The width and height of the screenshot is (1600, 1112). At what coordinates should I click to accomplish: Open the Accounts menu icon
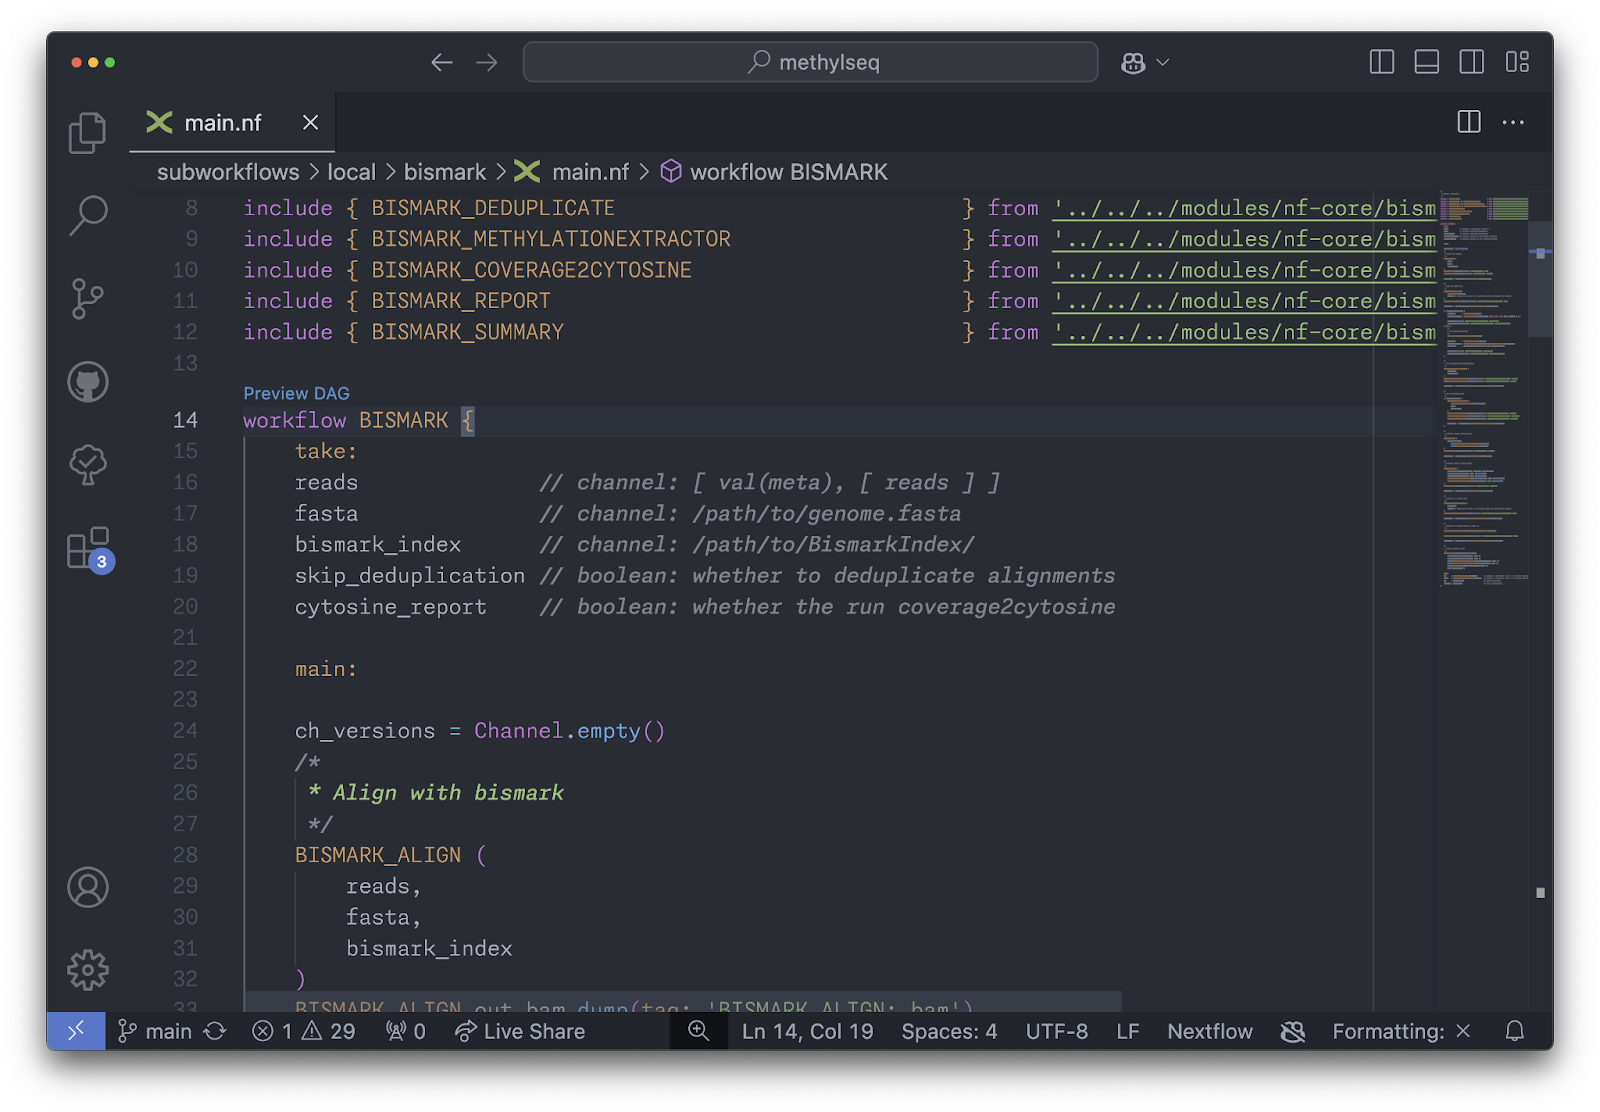pos(87,887)
